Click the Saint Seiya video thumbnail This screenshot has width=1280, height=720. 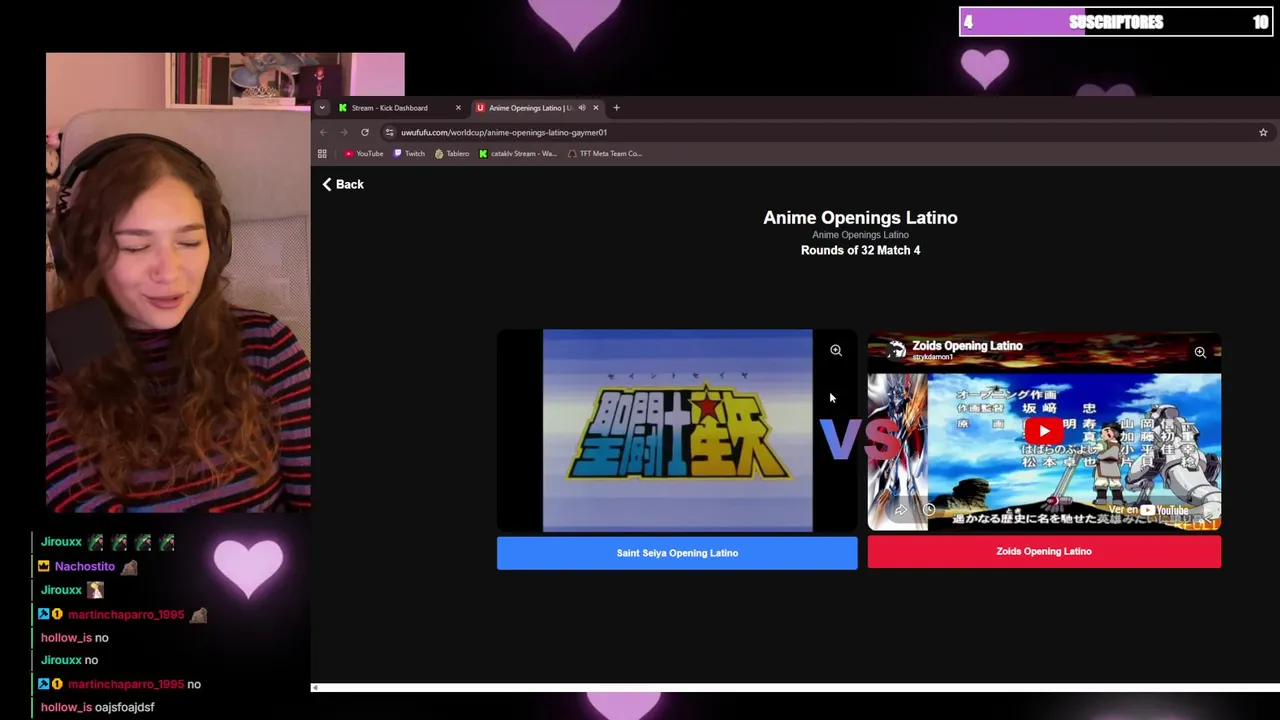pyautogui.click(x=677, y=430)
